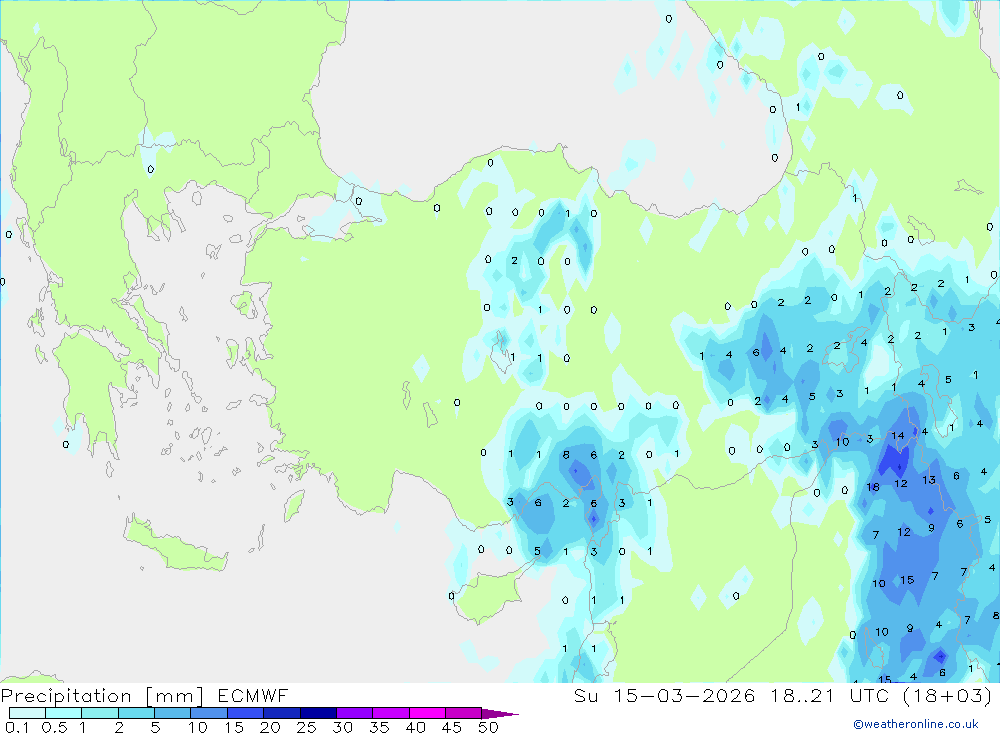Select the 10–15 mm legend color box
1000x733 pixels.
(209, 713)
